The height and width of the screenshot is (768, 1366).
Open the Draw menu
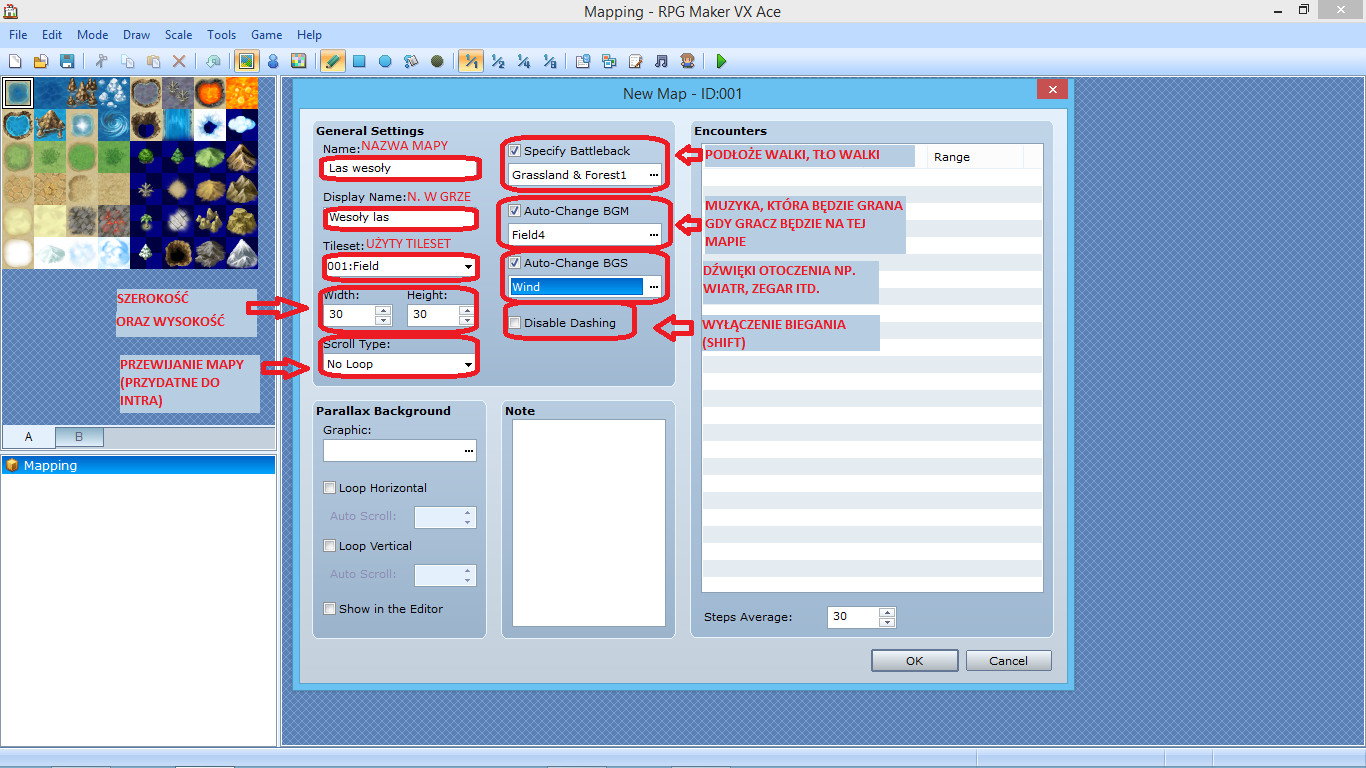pos(136,35)
